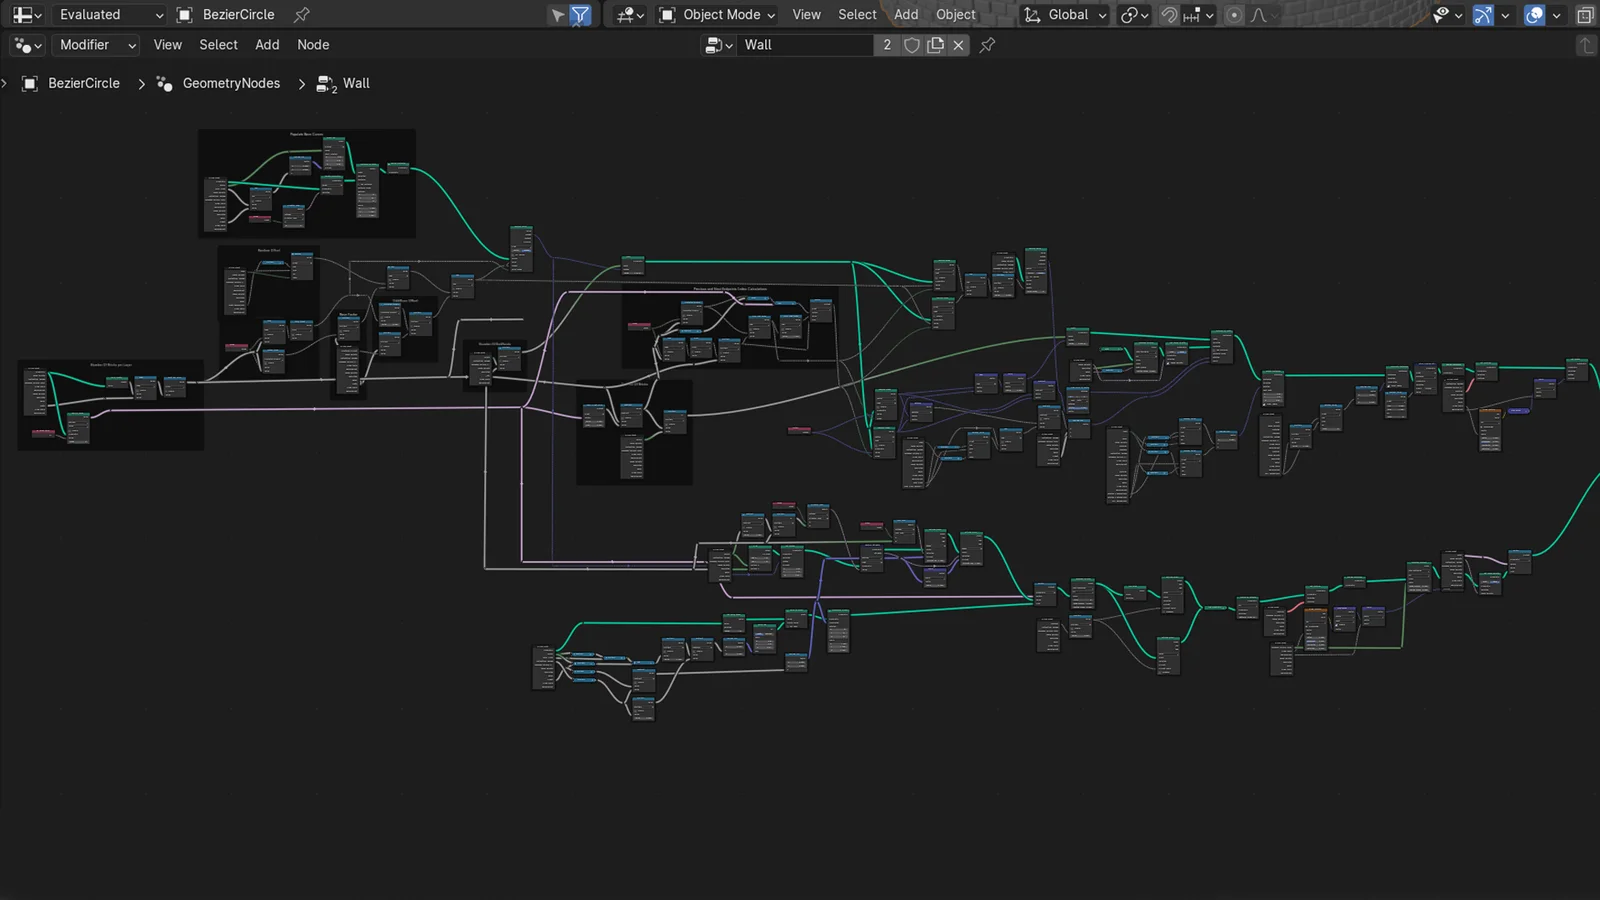Pin the BezierCircle datablock in spreadsheet header
1600x900 pixels.
pyautogui.click(x=300, y=14)
